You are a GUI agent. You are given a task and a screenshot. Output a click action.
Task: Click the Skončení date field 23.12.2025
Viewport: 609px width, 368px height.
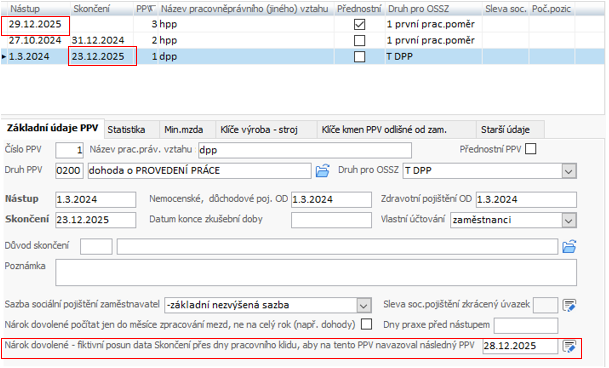pos(96,220)
